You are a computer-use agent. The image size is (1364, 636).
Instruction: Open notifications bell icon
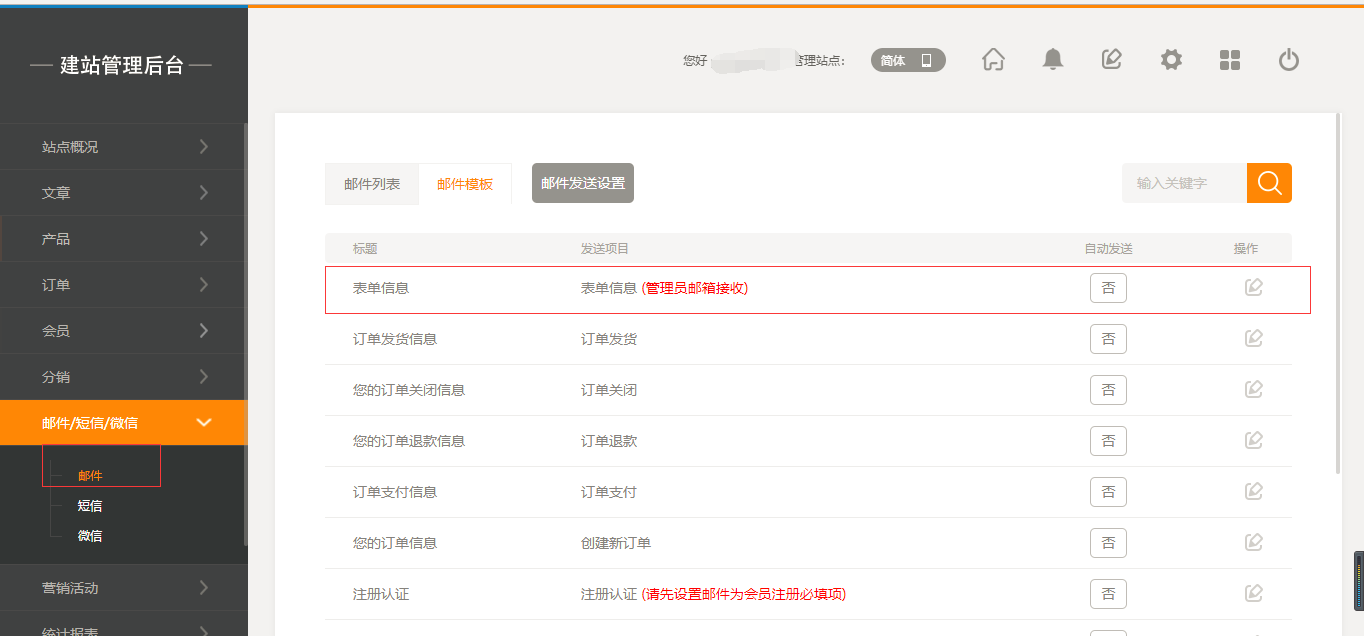(1052, 60)
